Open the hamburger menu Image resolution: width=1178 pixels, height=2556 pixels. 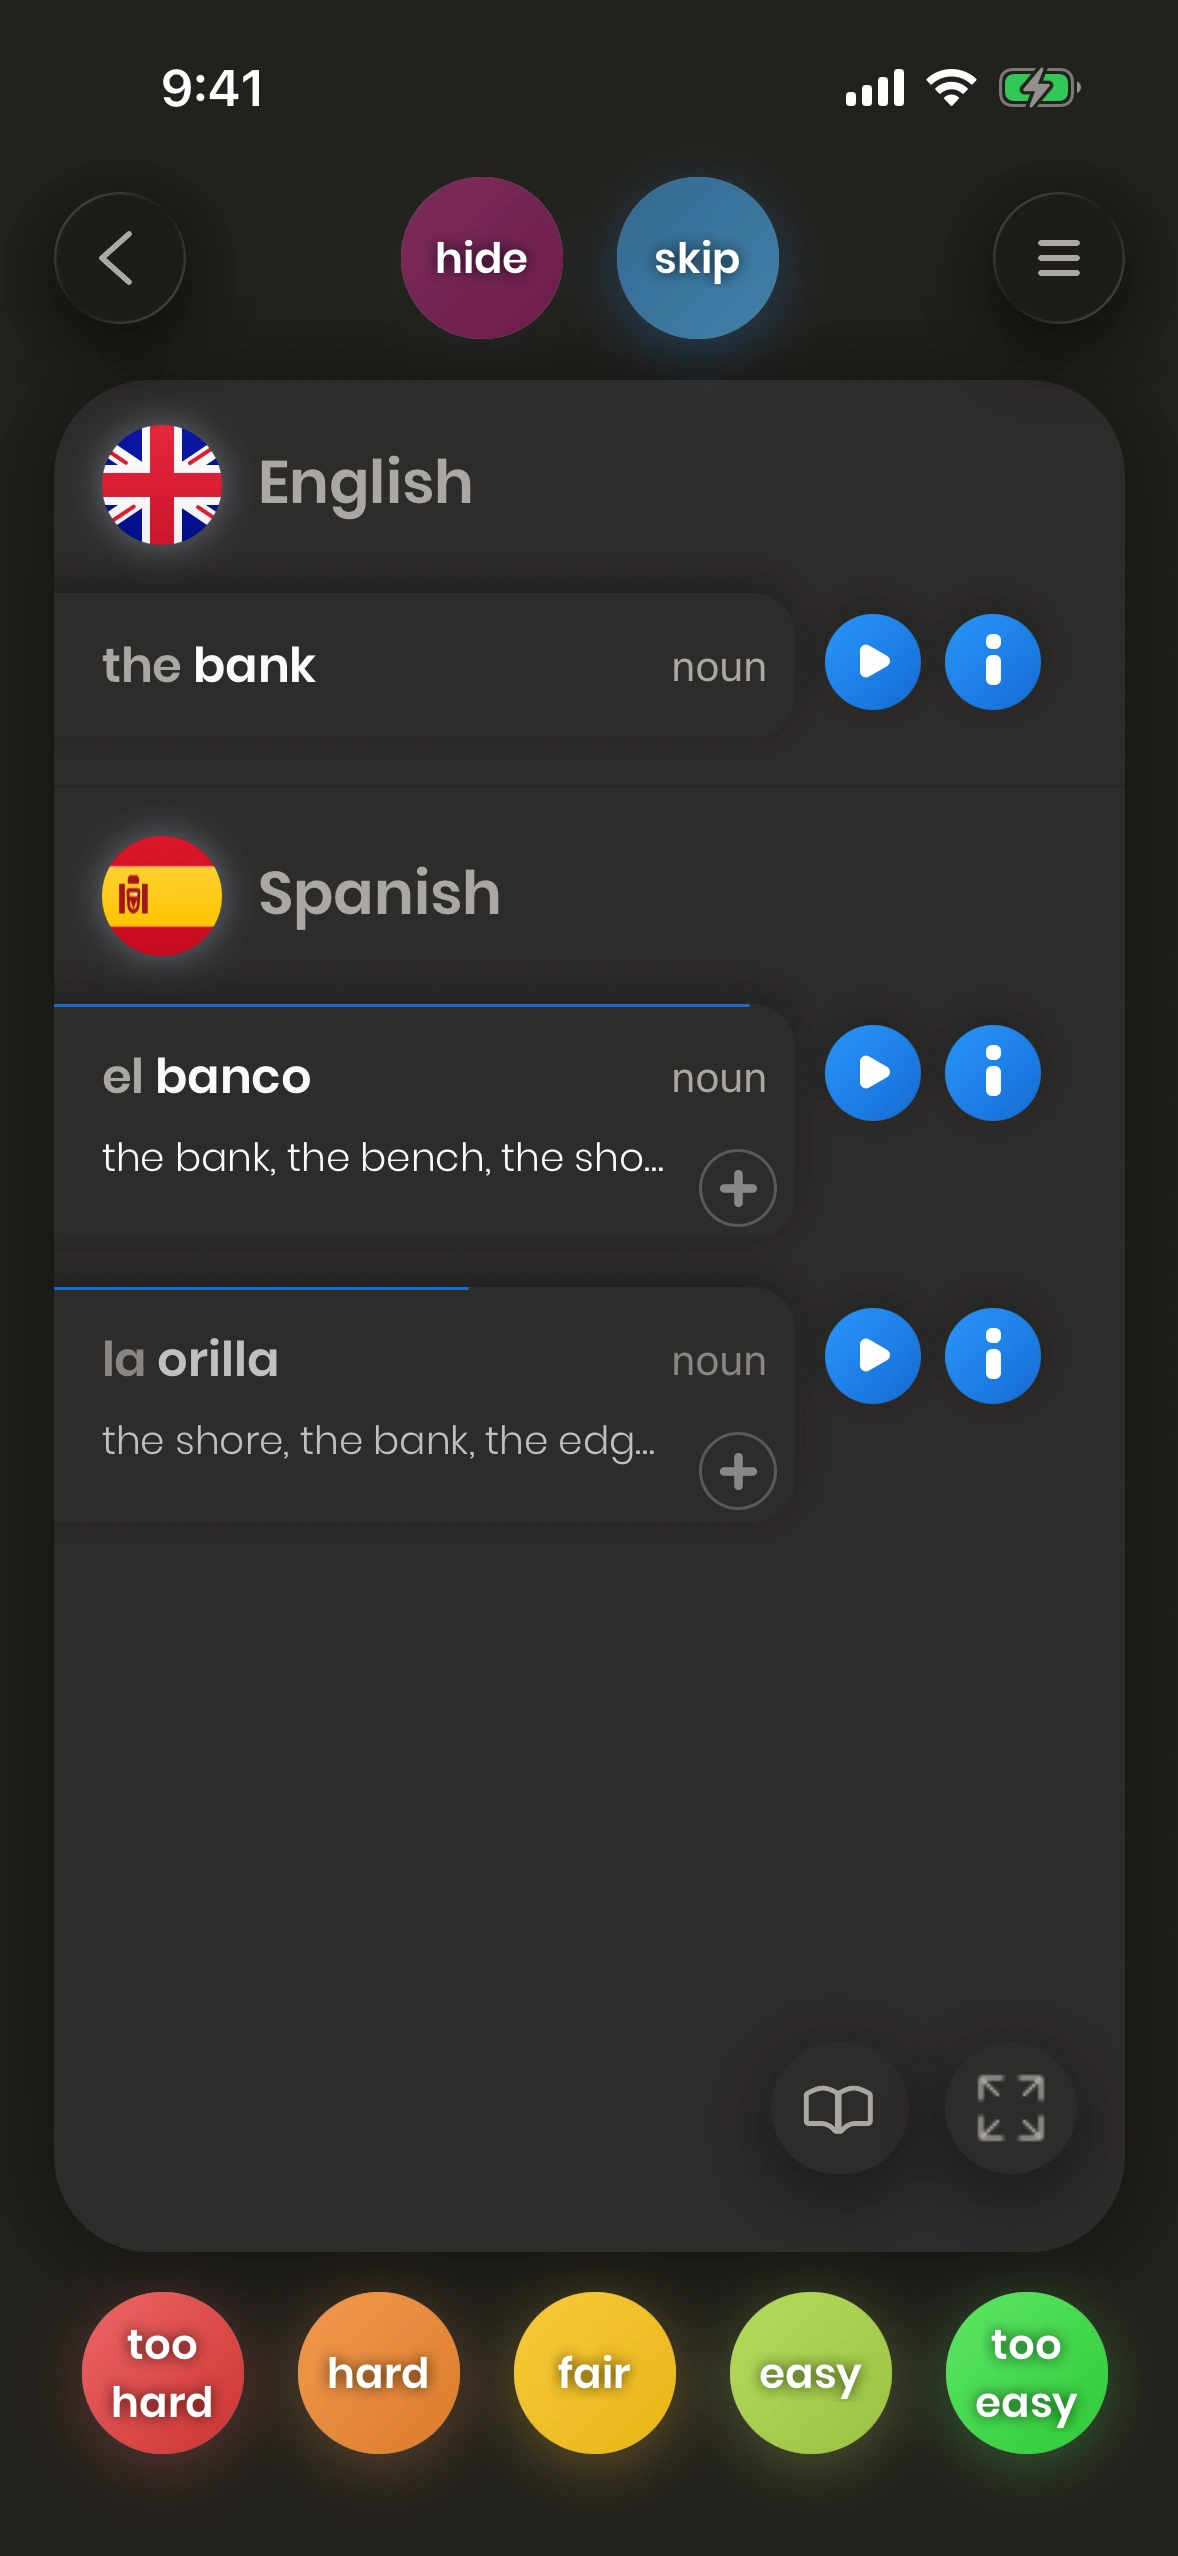[1058, 258]
